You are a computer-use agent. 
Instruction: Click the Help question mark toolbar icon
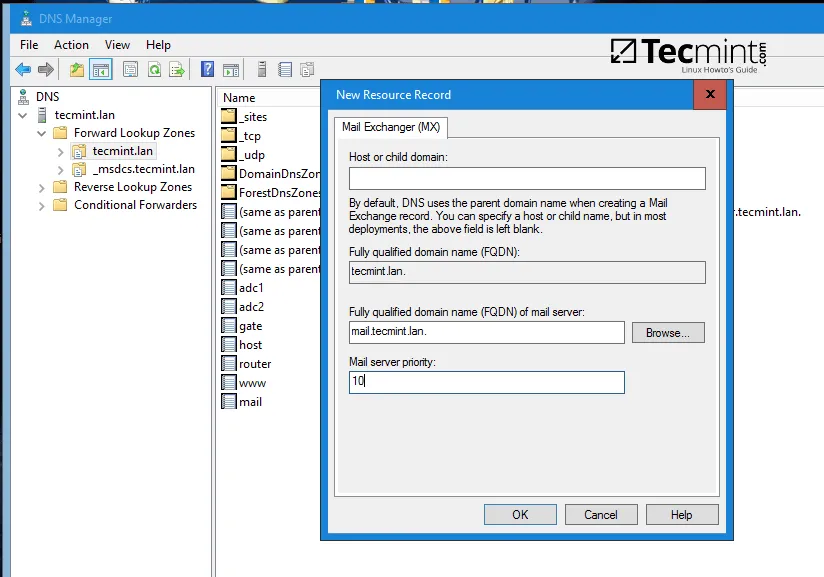206,69
